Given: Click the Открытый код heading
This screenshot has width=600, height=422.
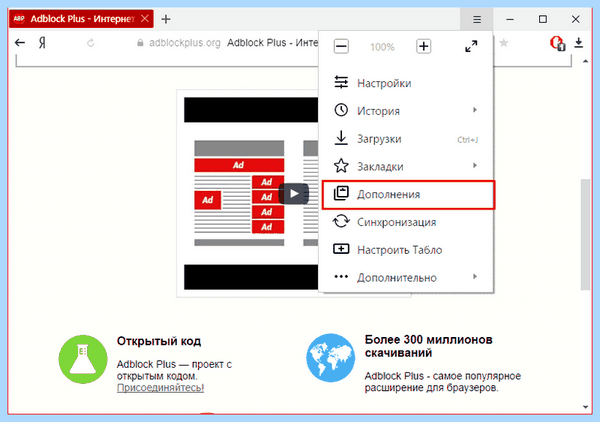Looking at the screenshot, I should 159,341.
